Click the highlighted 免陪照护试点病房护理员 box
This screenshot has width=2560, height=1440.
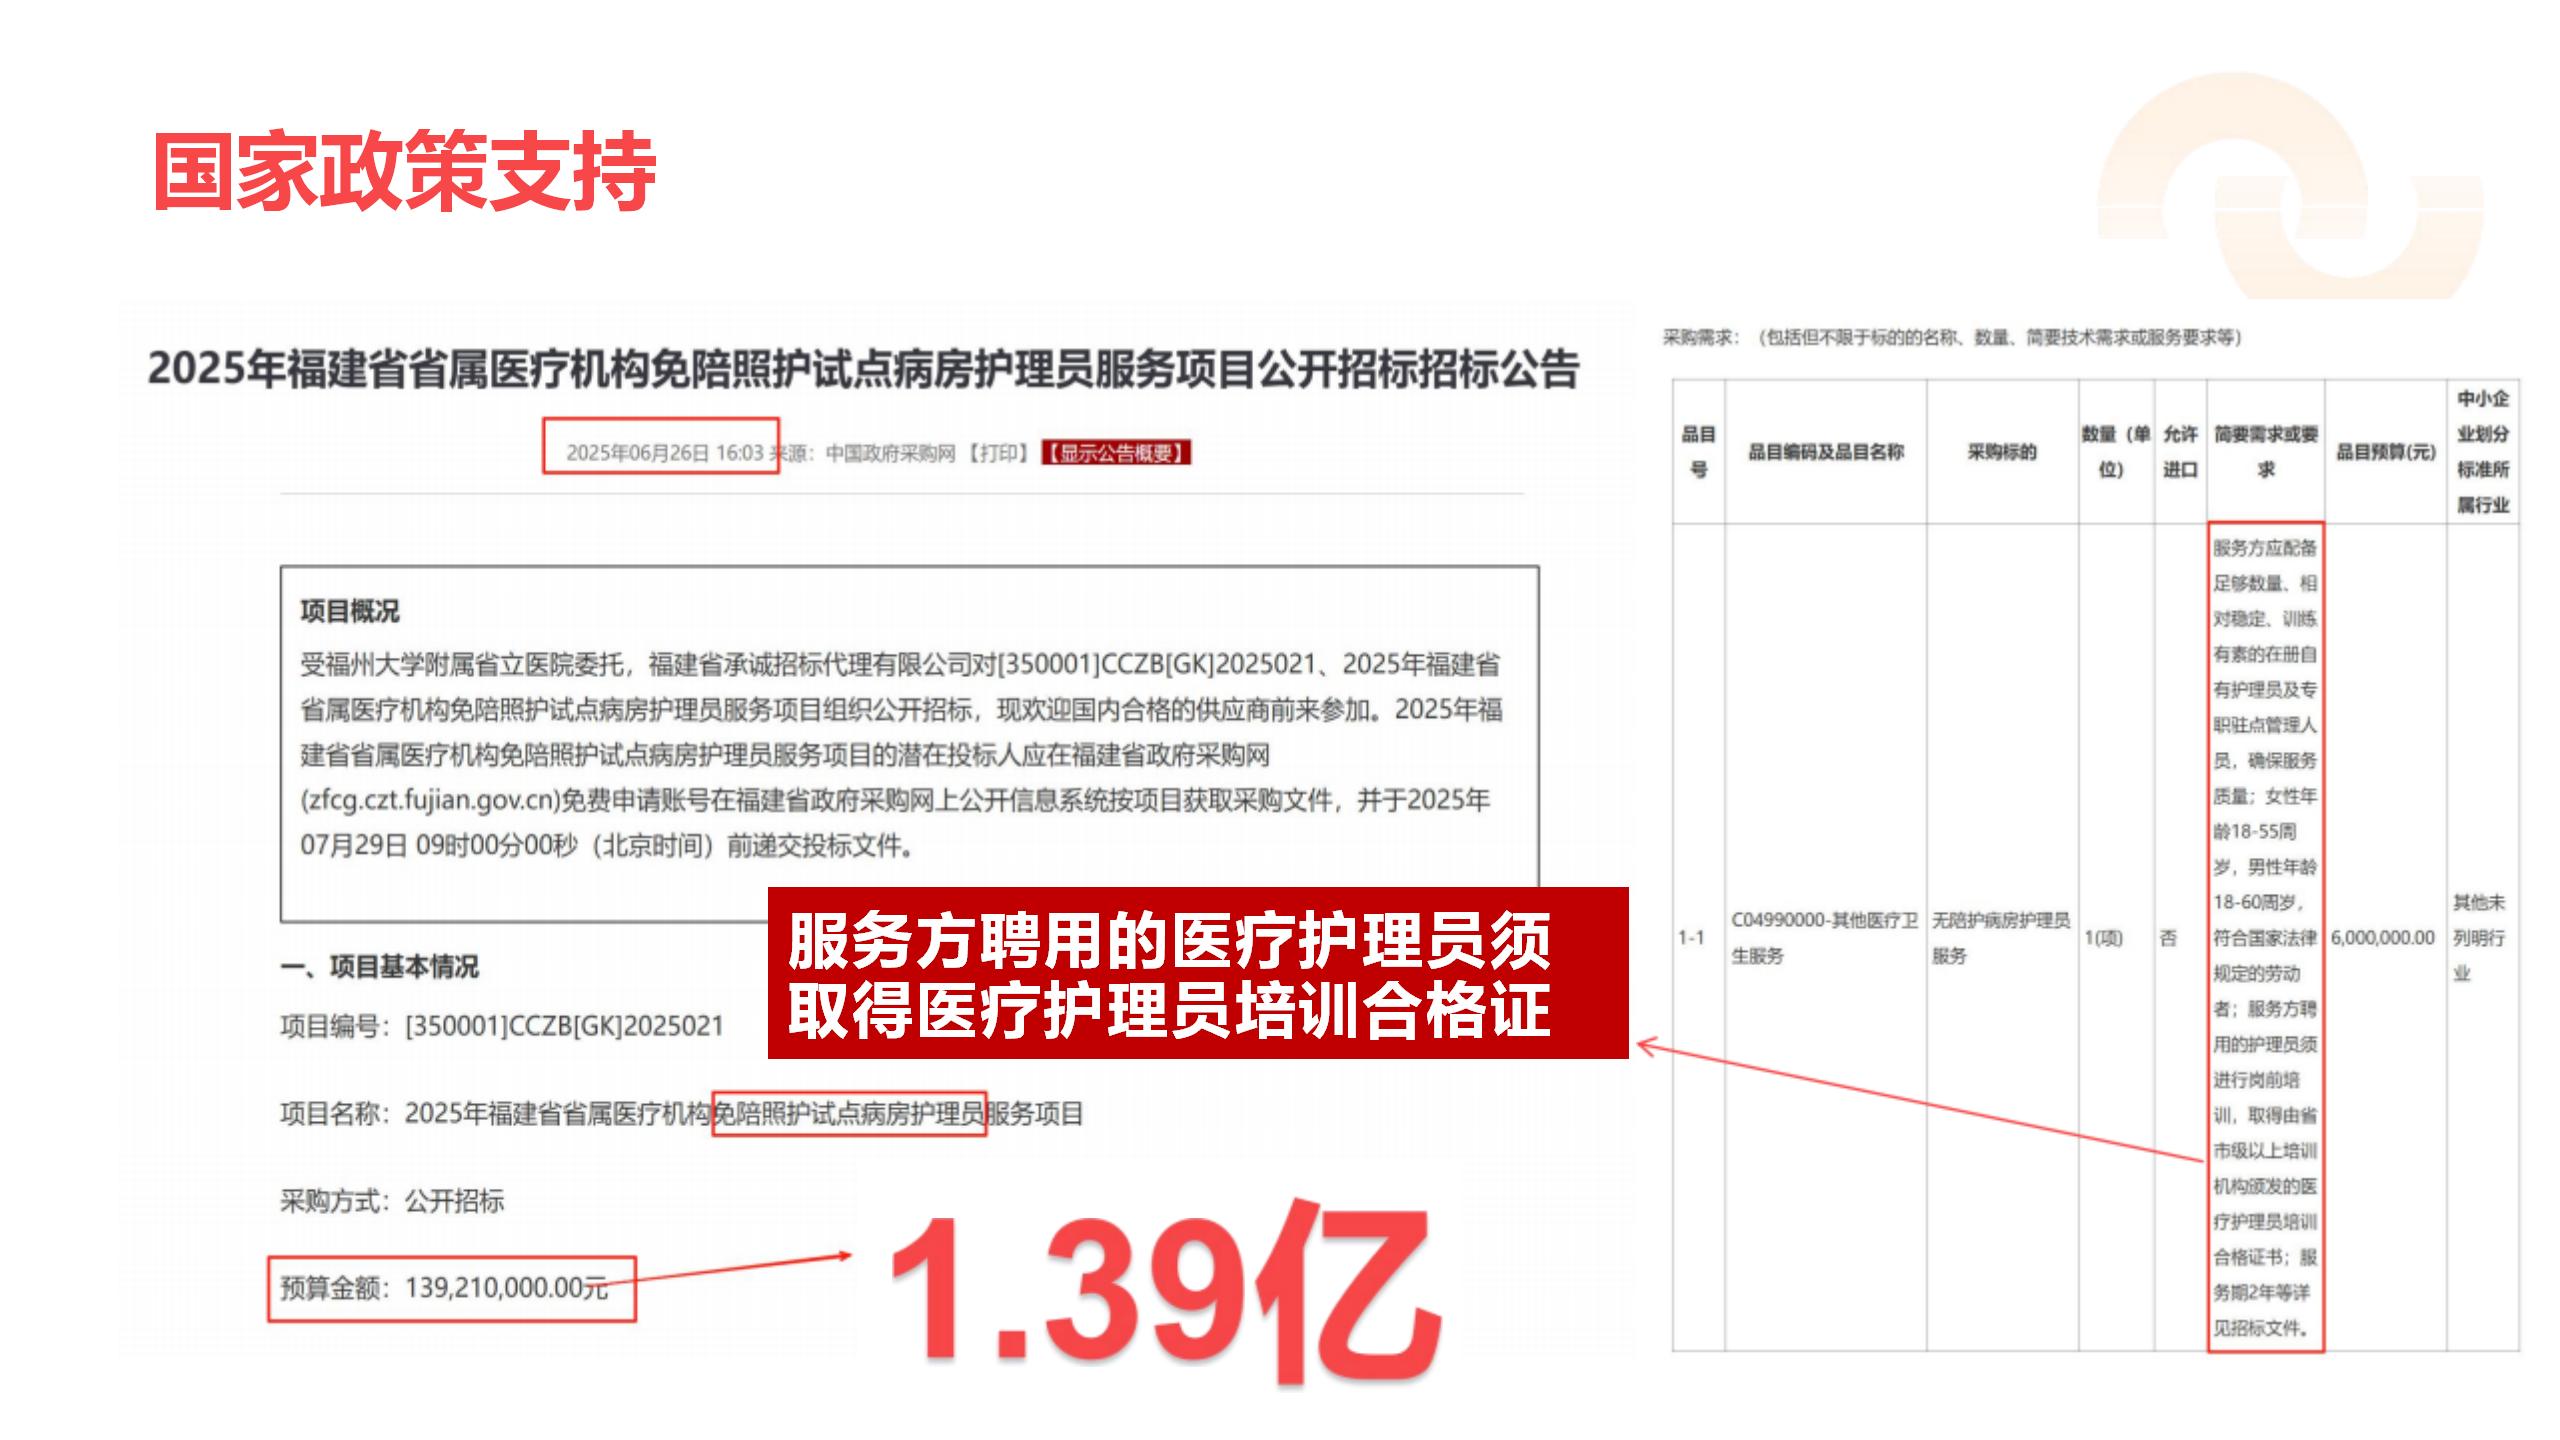click(x=849, y=1114)
